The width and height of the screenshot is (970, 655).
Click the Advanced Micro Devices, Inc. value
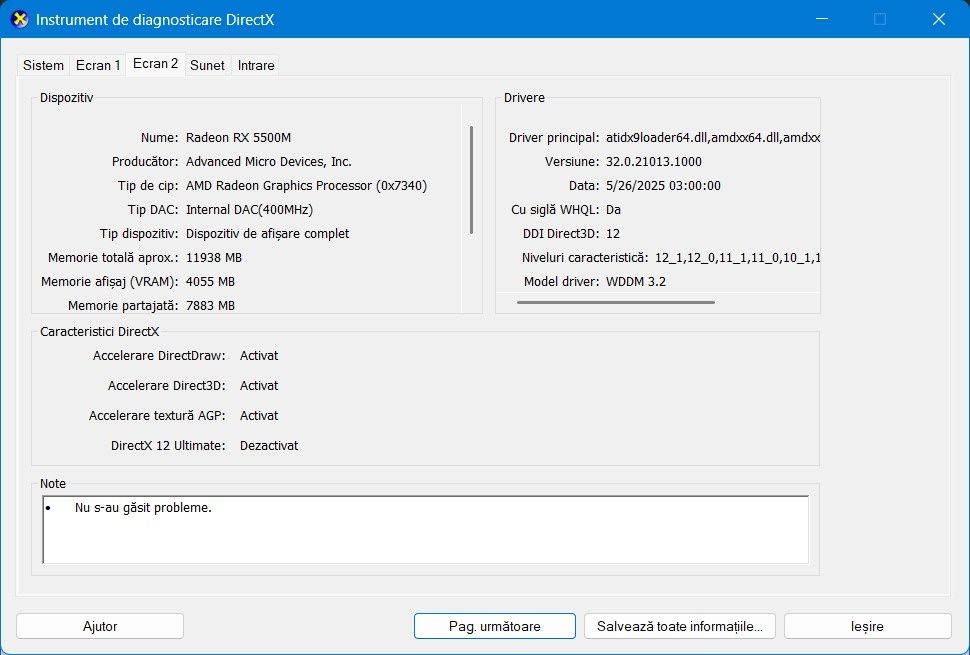point(268,161)
